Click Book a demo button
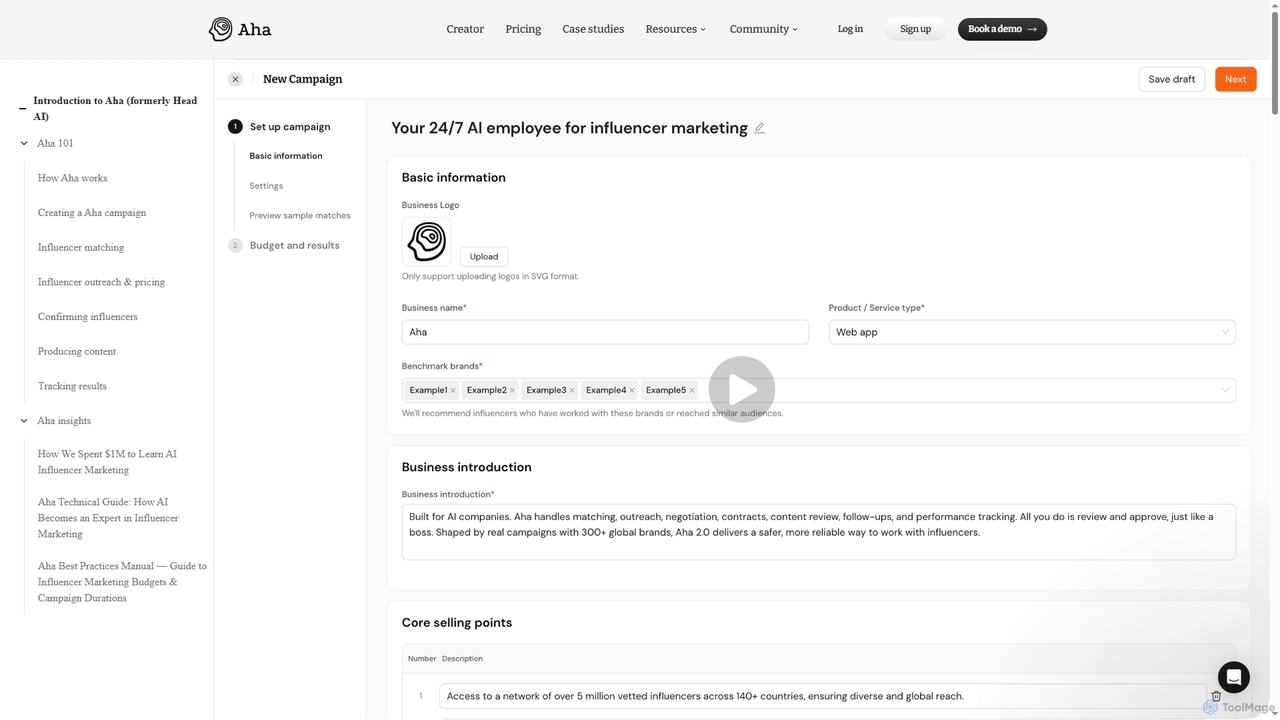Viewport: 1280px width, 720px height. click(1002, 29)
